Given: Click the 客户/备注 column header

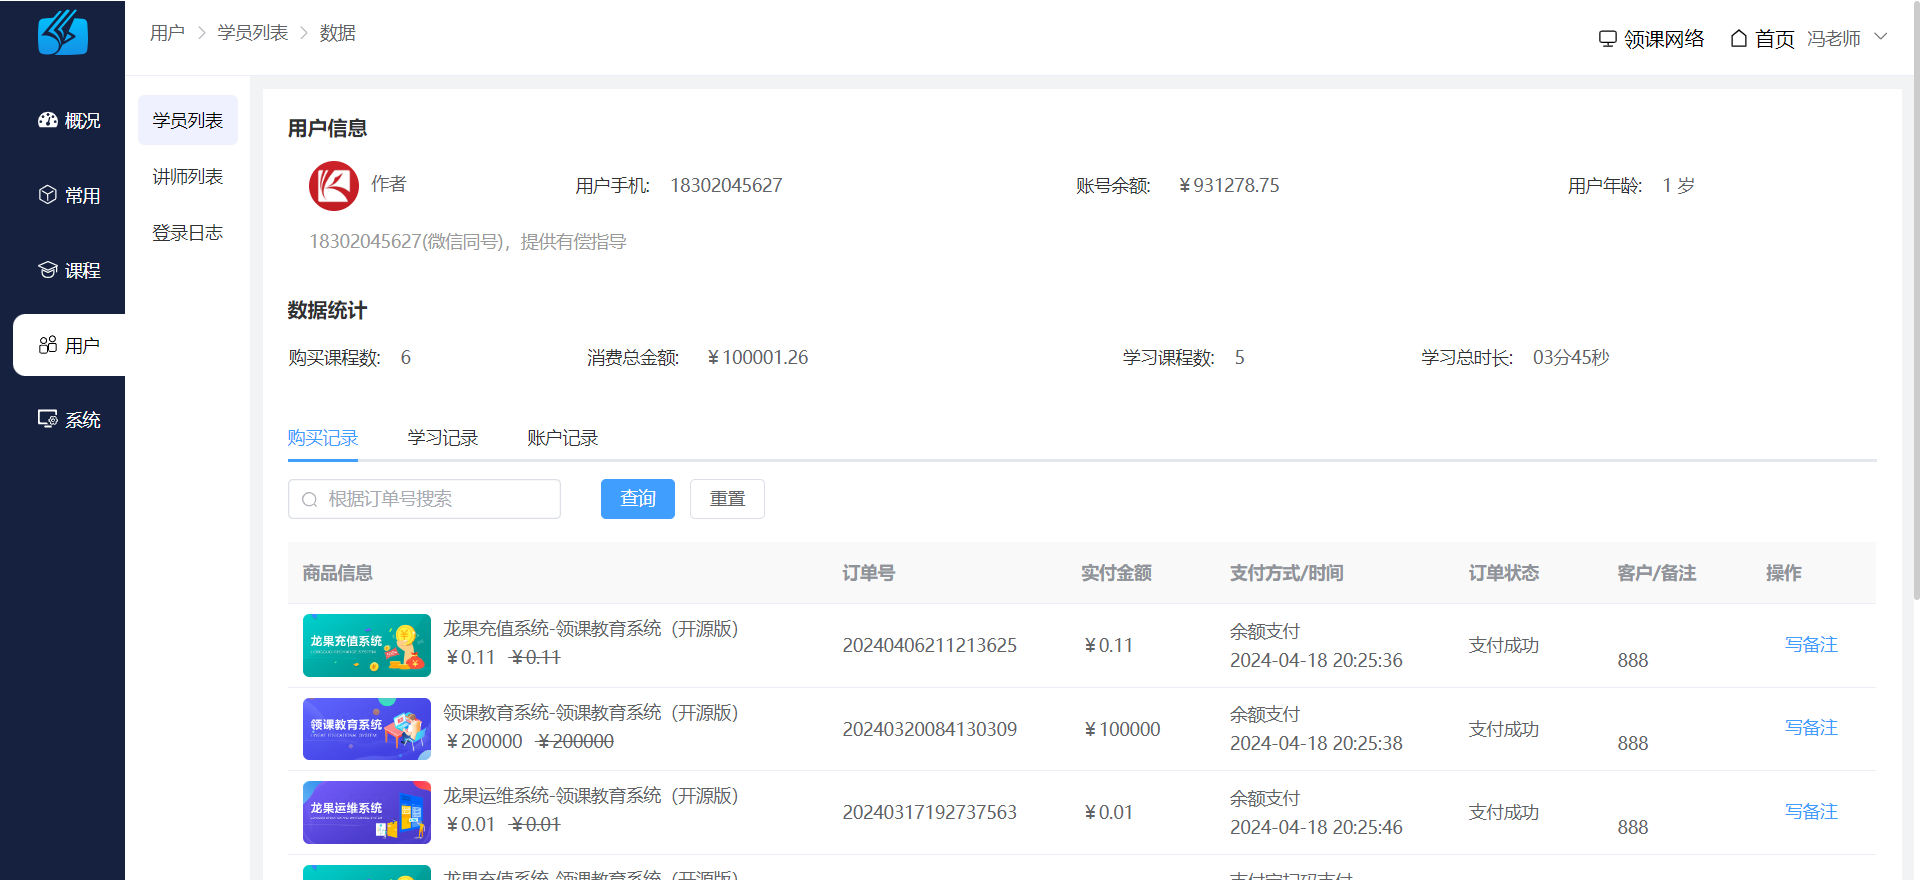Looking at the screenshot, I should point(1657,573).
